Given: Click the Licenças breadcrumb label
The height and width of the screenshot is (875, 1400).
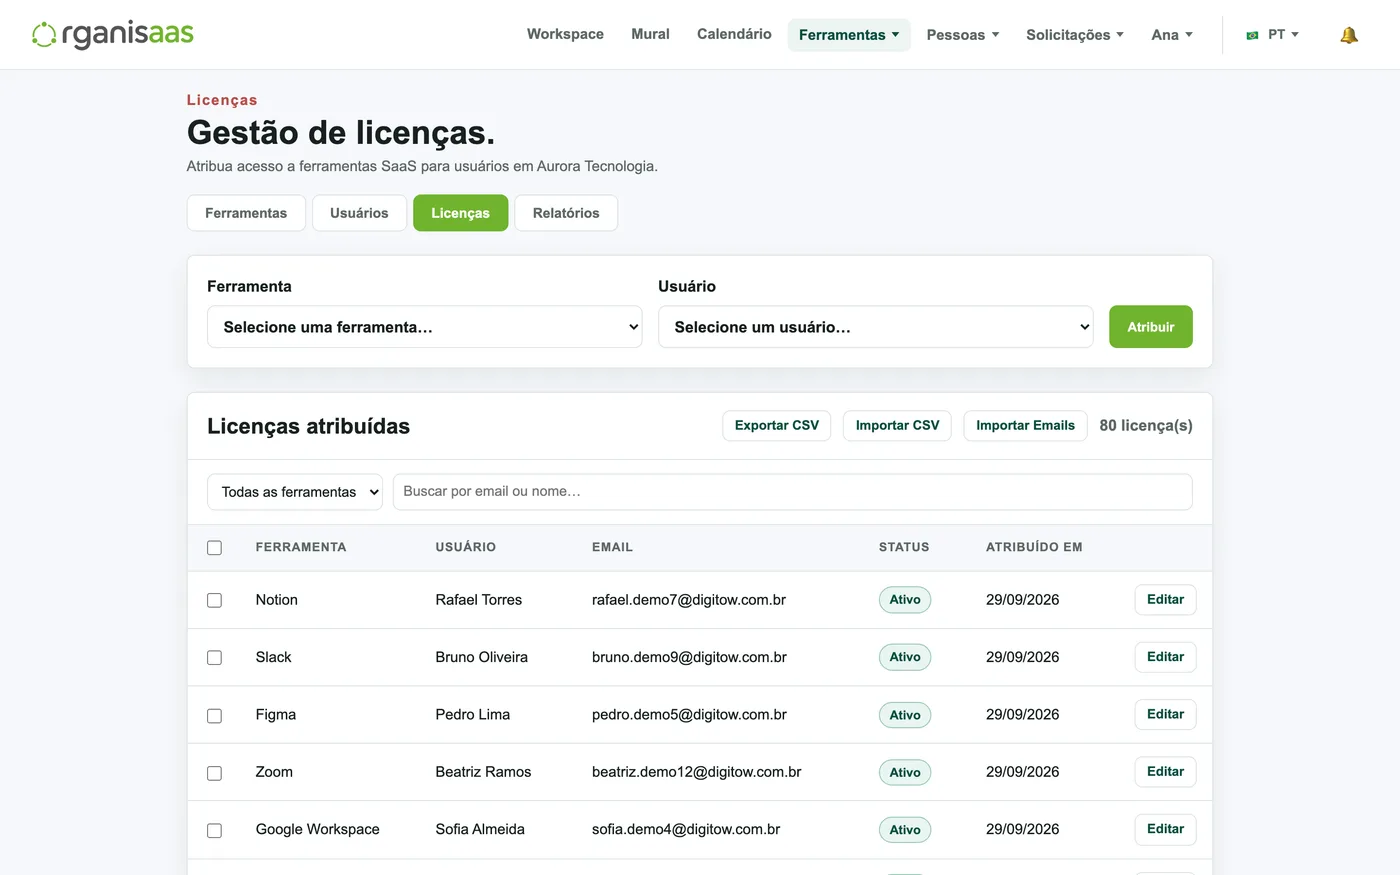Looking at the screenshot, I should pos(222,100).
